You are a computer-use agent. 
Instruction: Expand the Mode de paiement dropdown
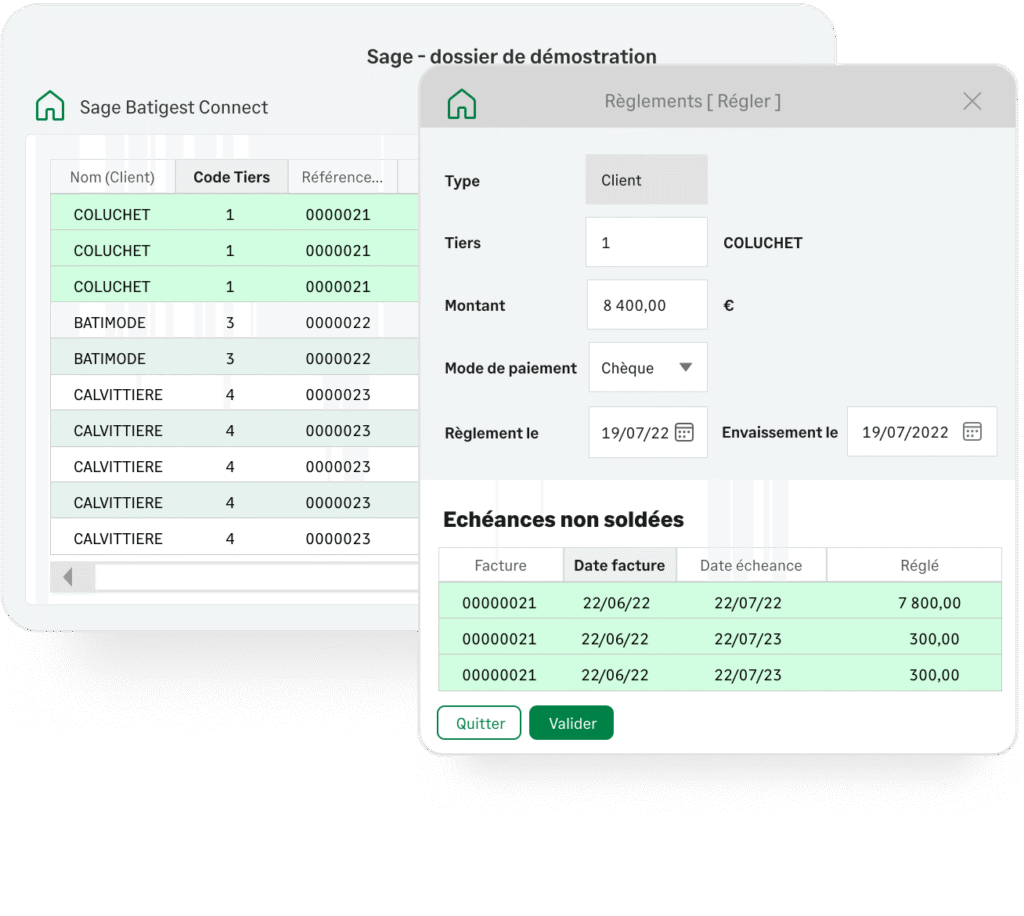coord(685,368)
